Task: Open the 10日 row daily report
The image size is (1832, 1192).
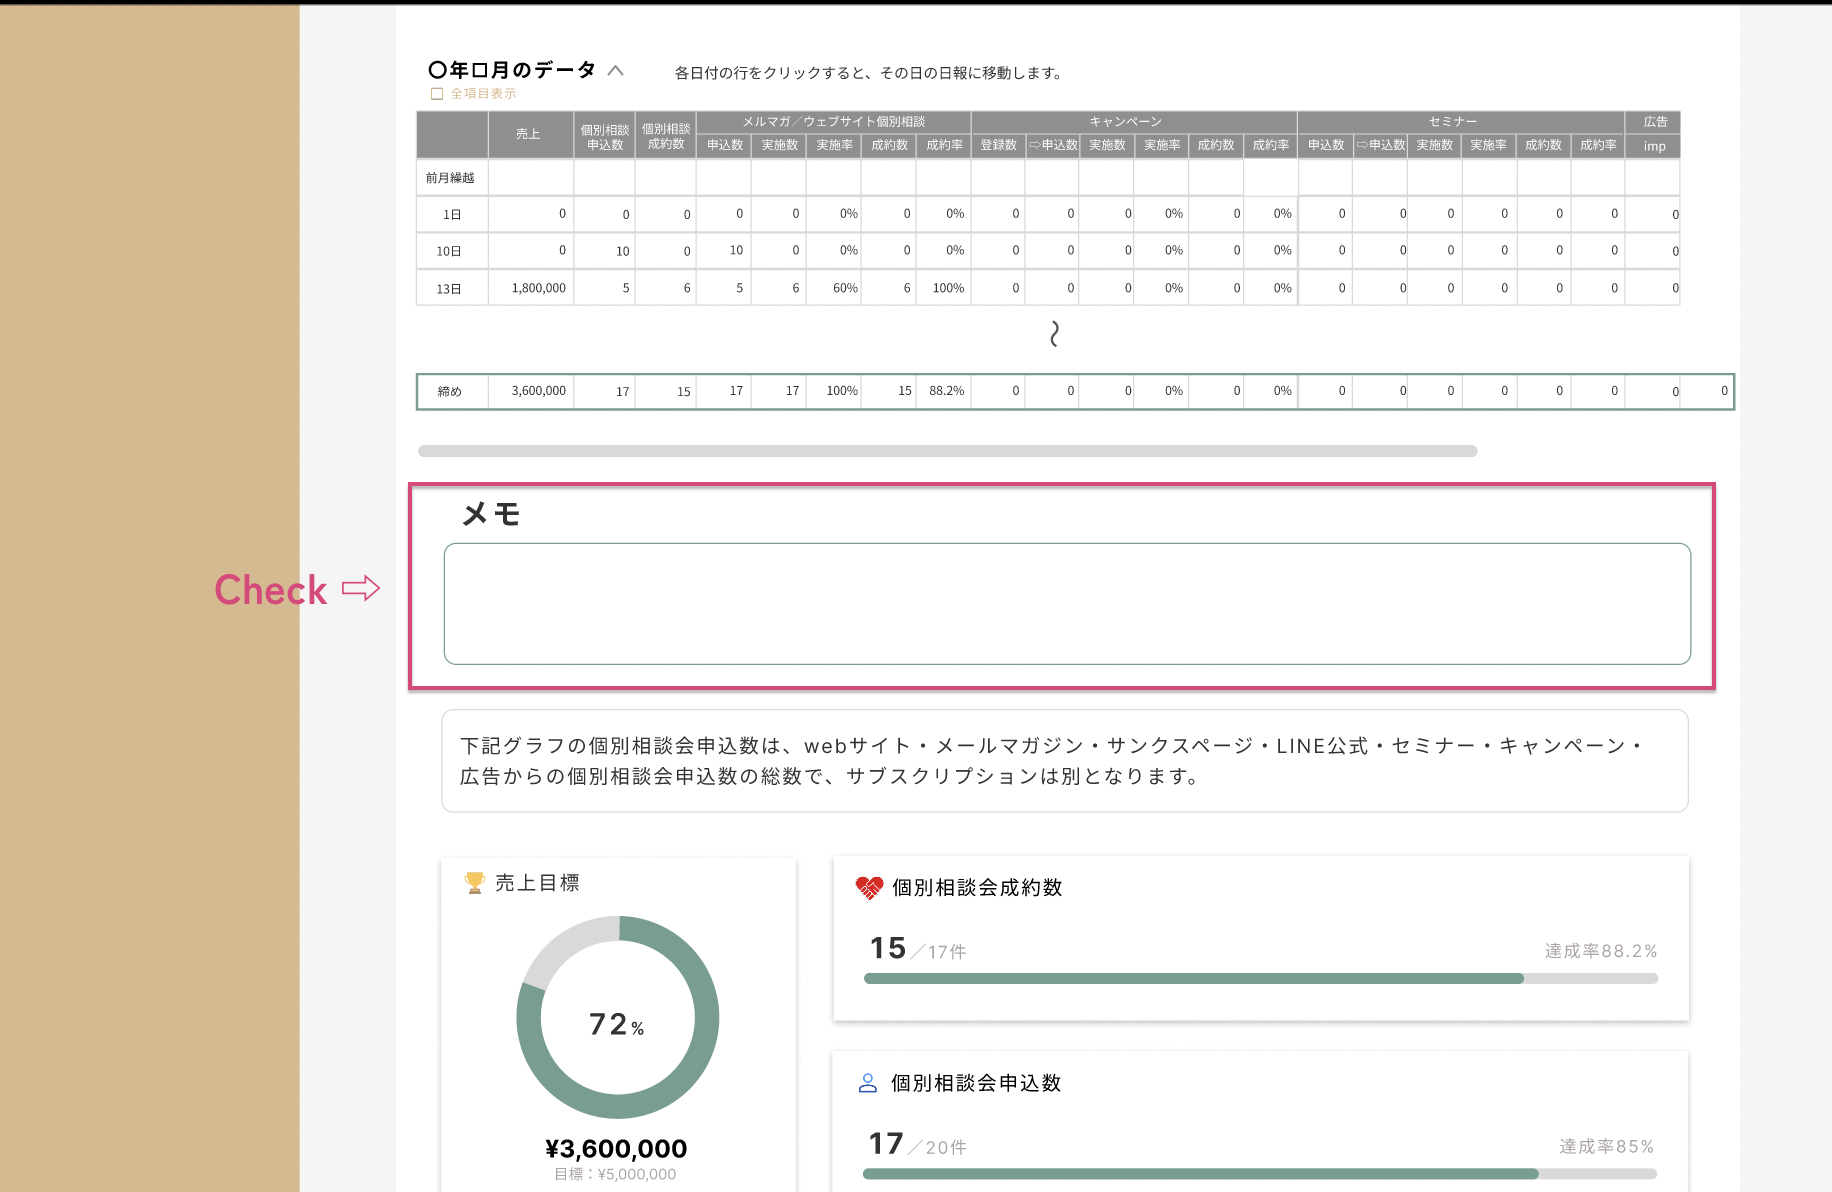Action: 449,251
